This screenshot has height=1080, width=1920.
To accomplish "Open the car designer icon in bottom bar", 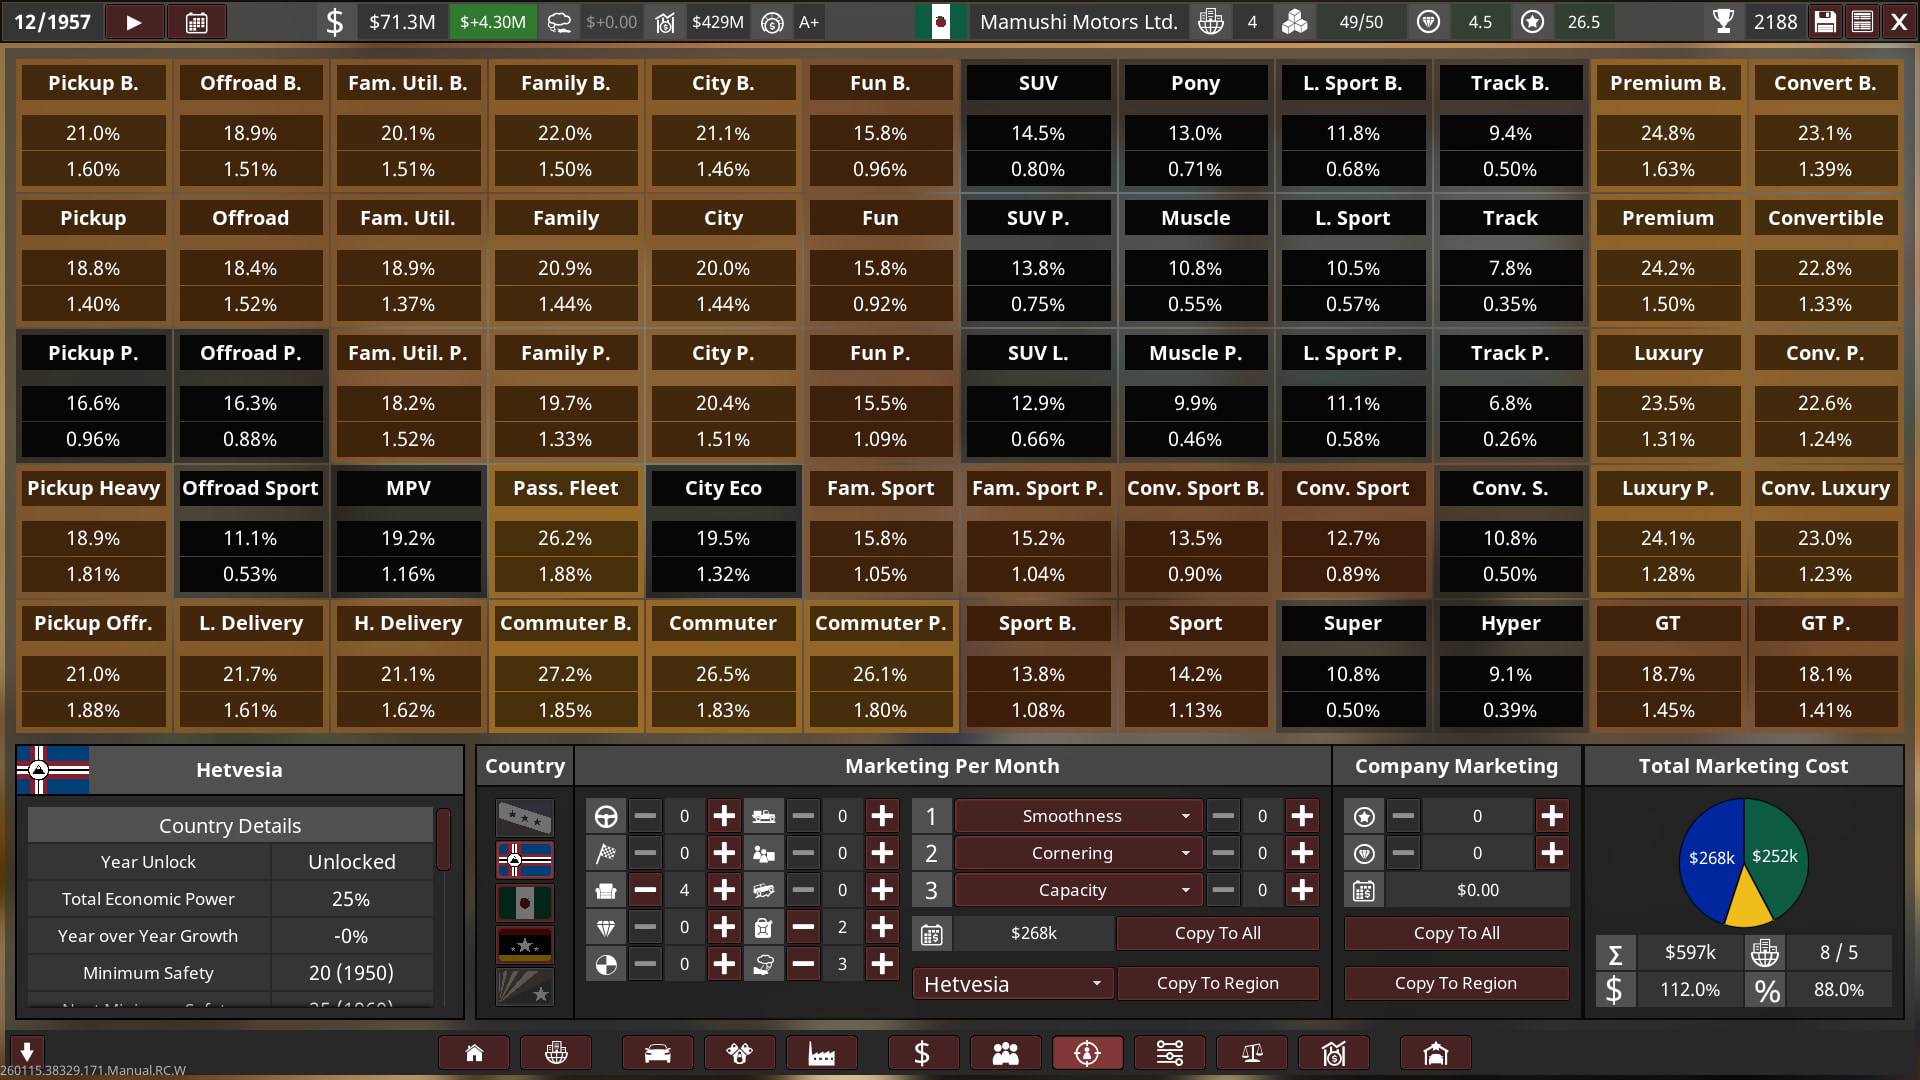I will click(657, 1053).
